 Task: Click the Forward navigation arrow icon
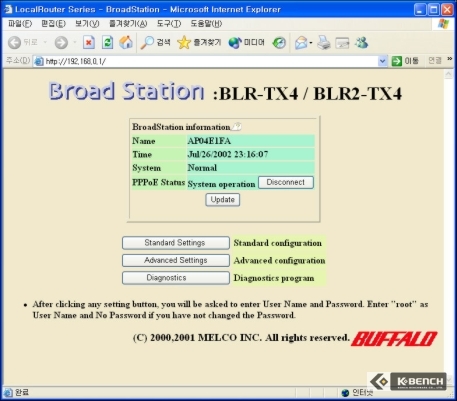61,42
